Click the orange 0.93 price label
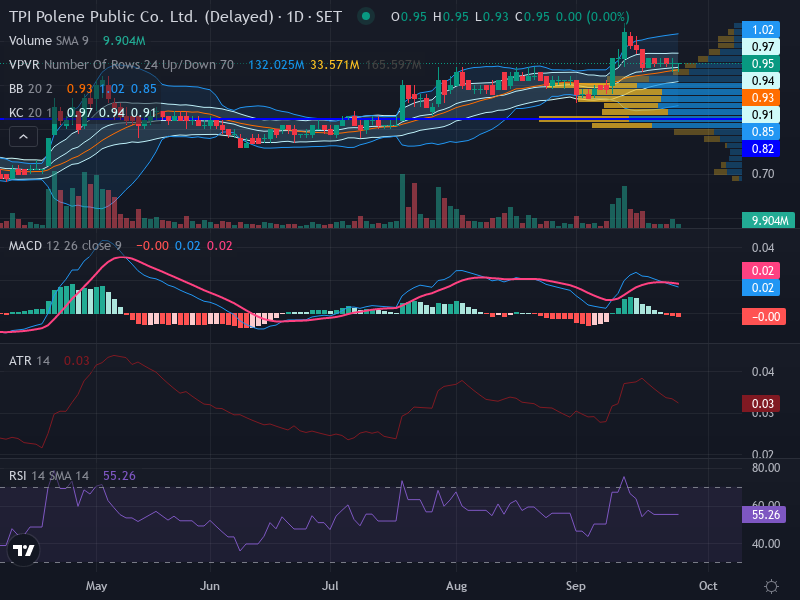Viewport: 800px width, 600px height. click(x=761, y=97)
